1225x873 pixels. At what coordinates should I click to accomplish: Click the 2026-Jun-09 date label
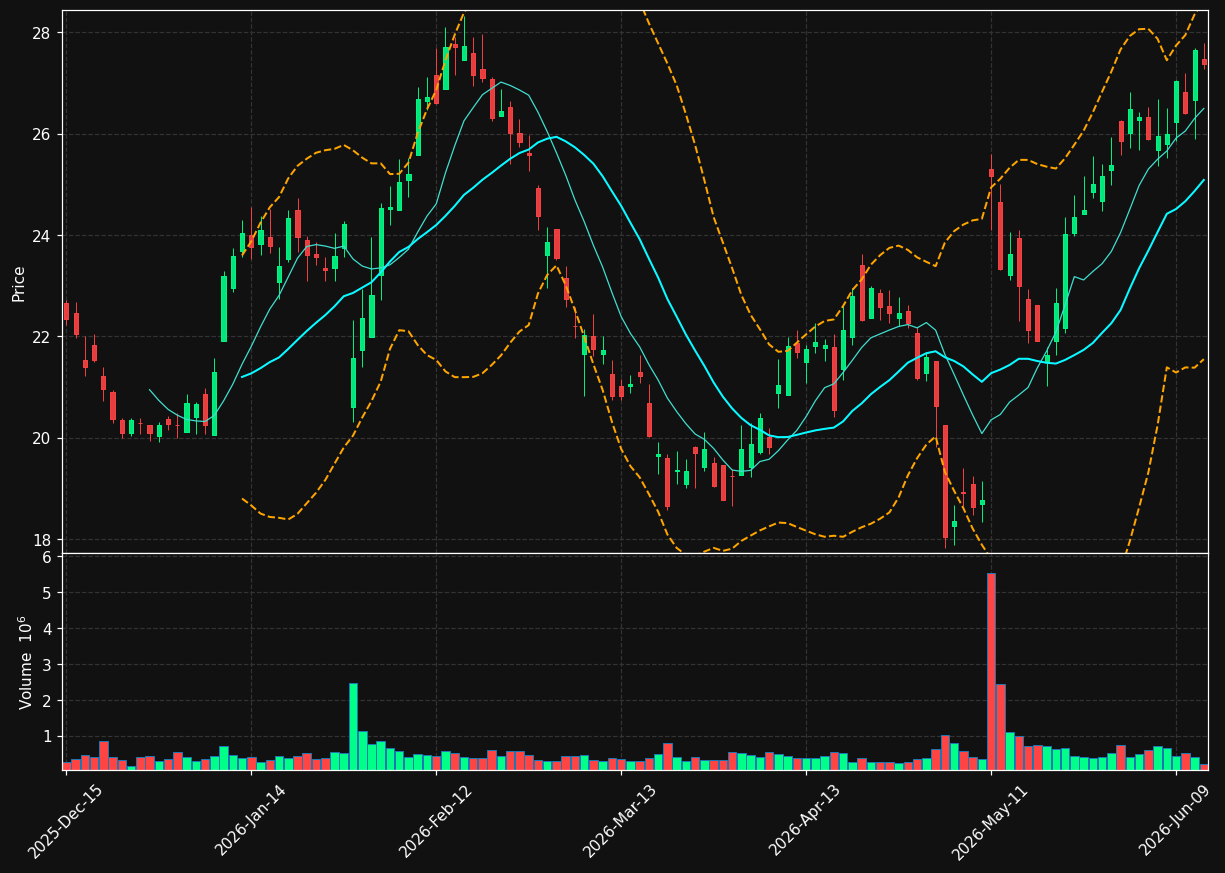point(1174,821)
